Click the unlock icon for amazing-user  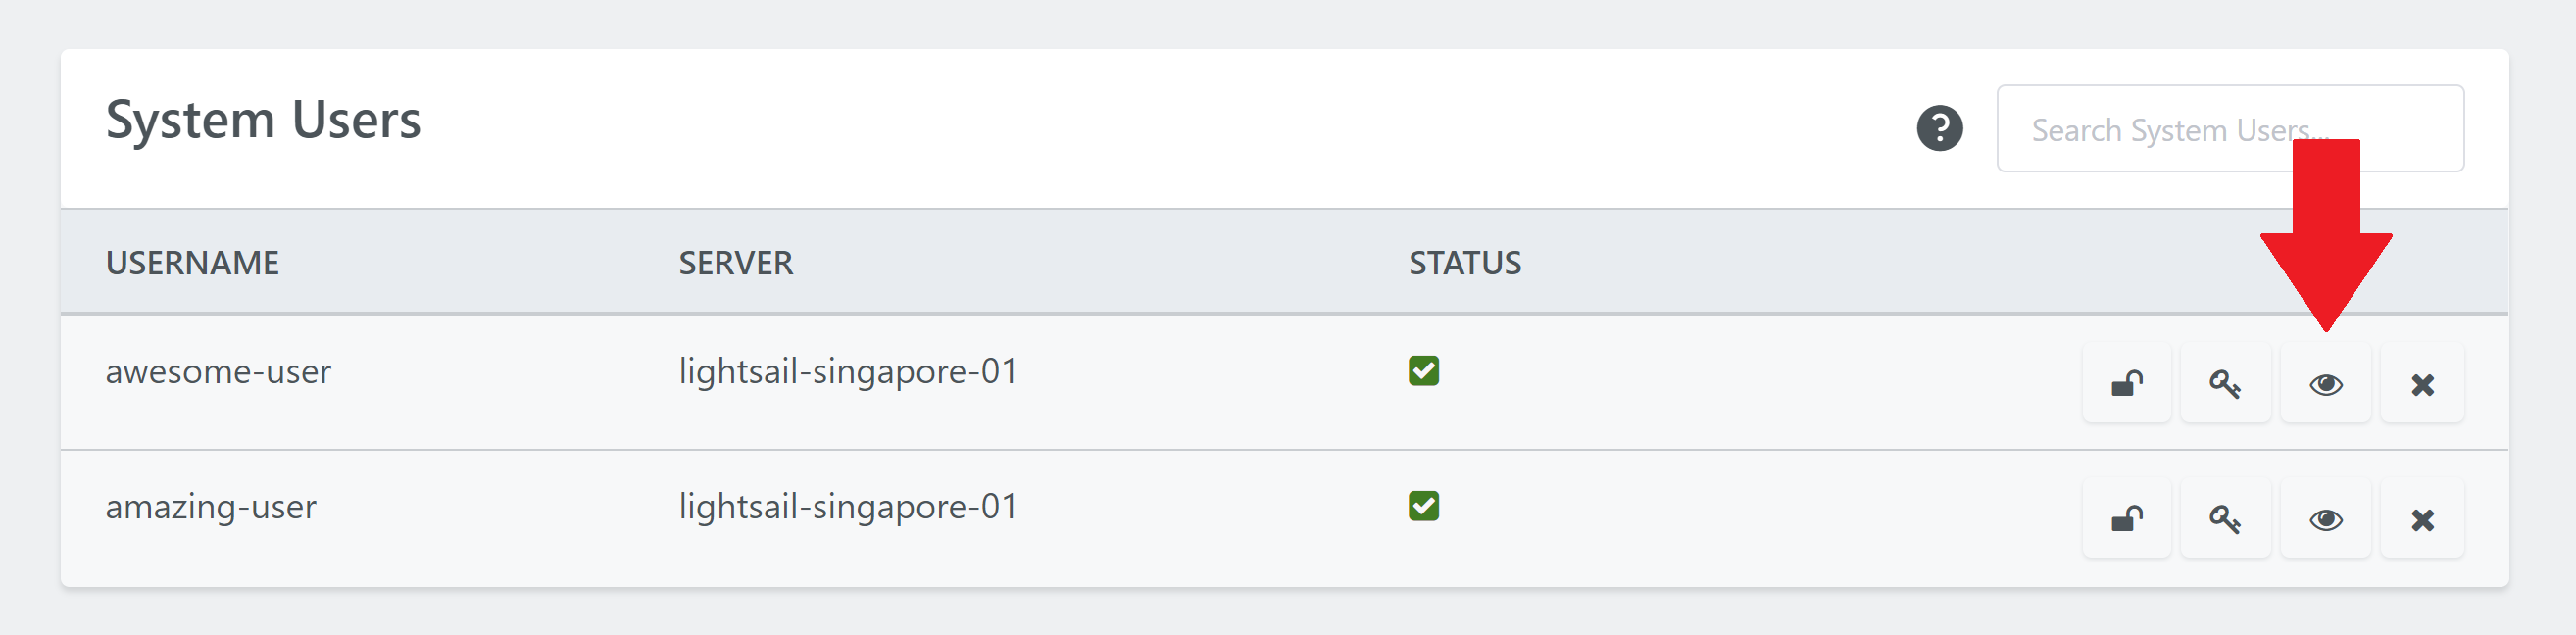(x=2126, y=519)
